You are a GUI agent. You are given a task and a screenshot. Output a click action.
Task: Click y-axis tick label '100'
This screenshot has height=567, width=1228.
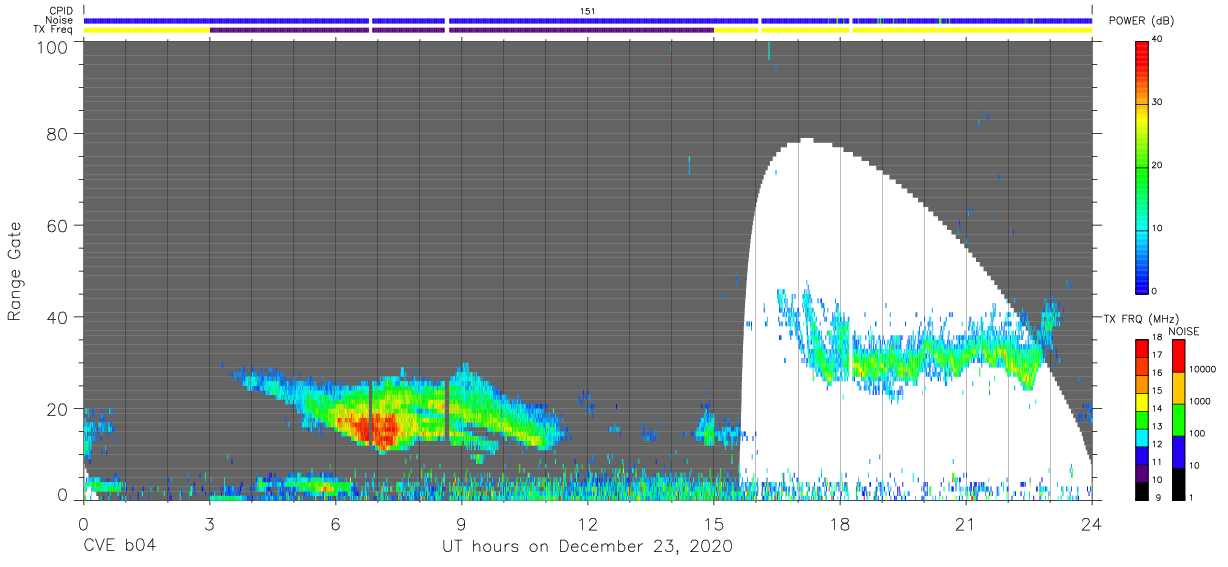[54, 47]
